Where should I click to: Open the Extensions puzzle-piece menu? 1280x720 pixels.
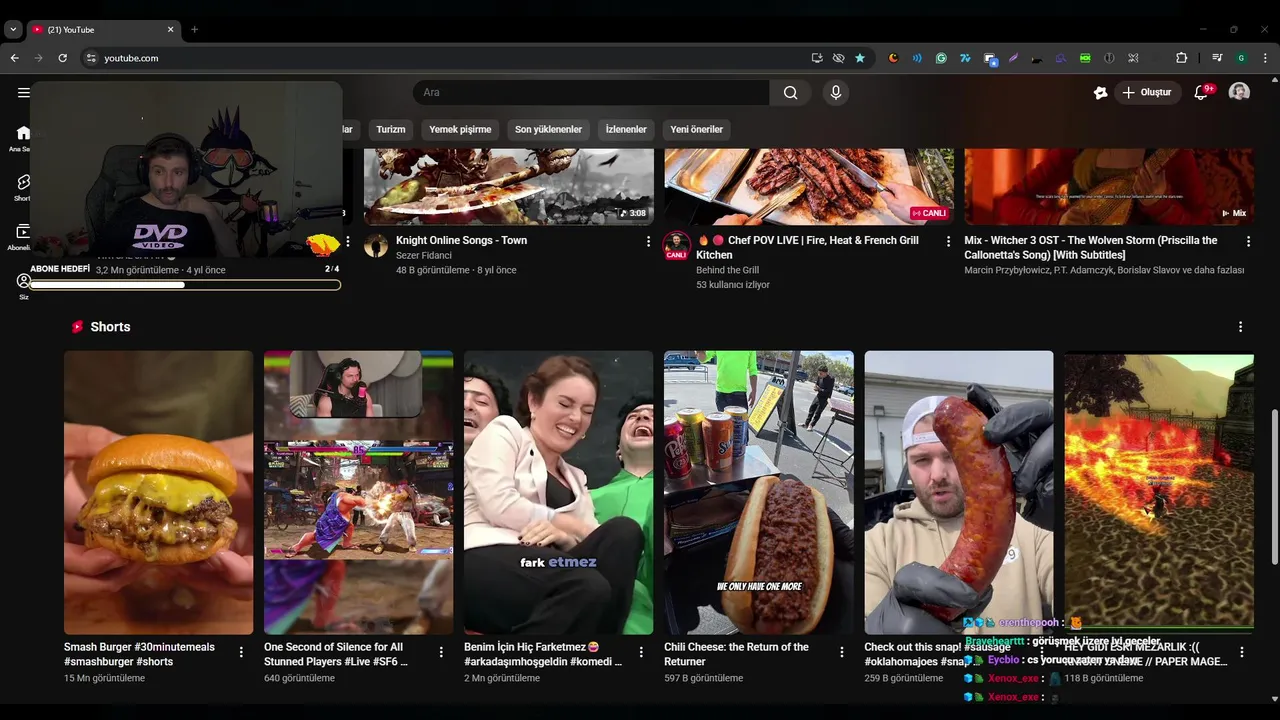coord(1181,58)
